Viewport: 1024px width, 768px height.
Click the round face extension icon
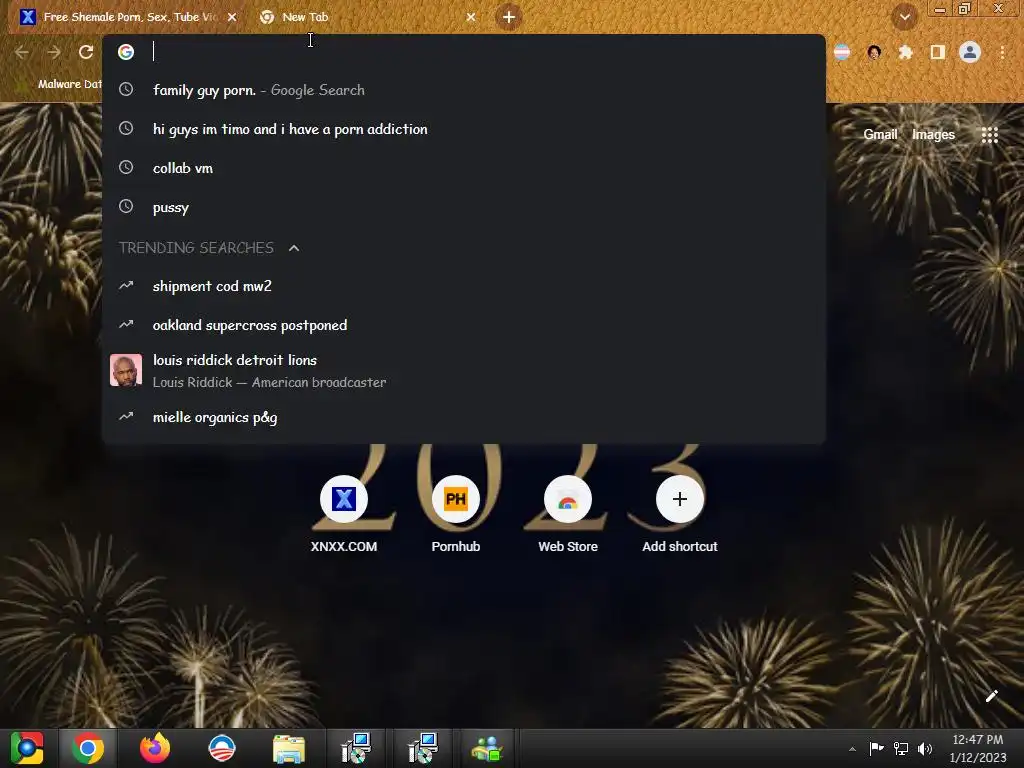[874, 52]
